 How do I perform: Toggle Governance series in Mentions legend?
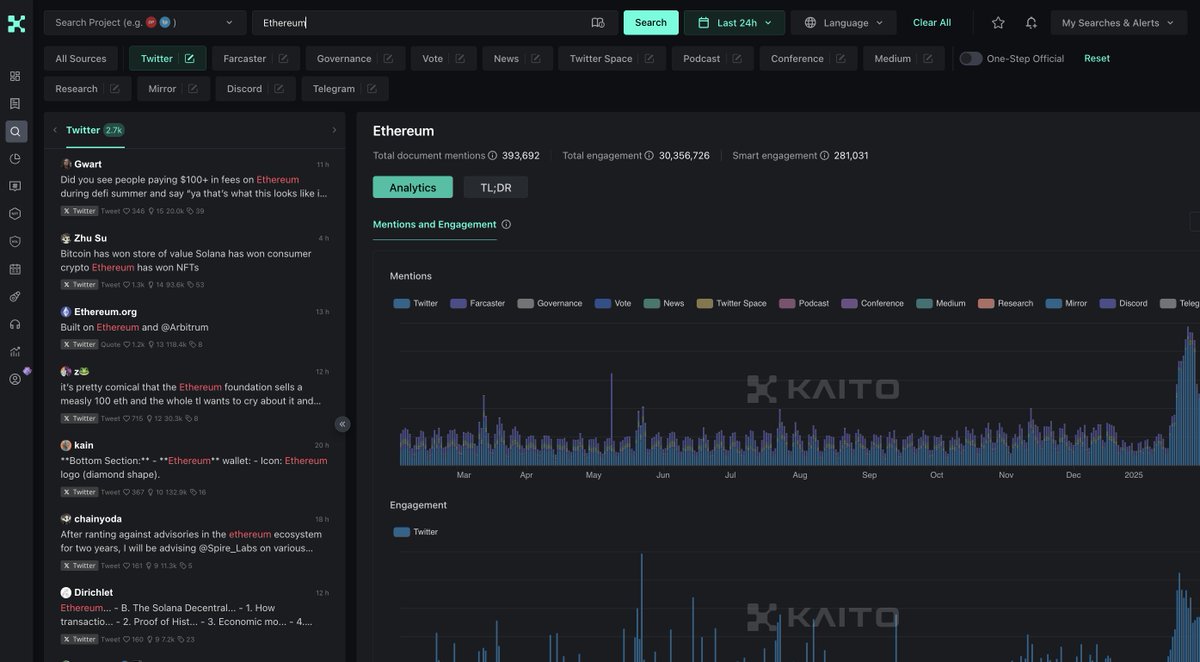[x=550, y=303]
